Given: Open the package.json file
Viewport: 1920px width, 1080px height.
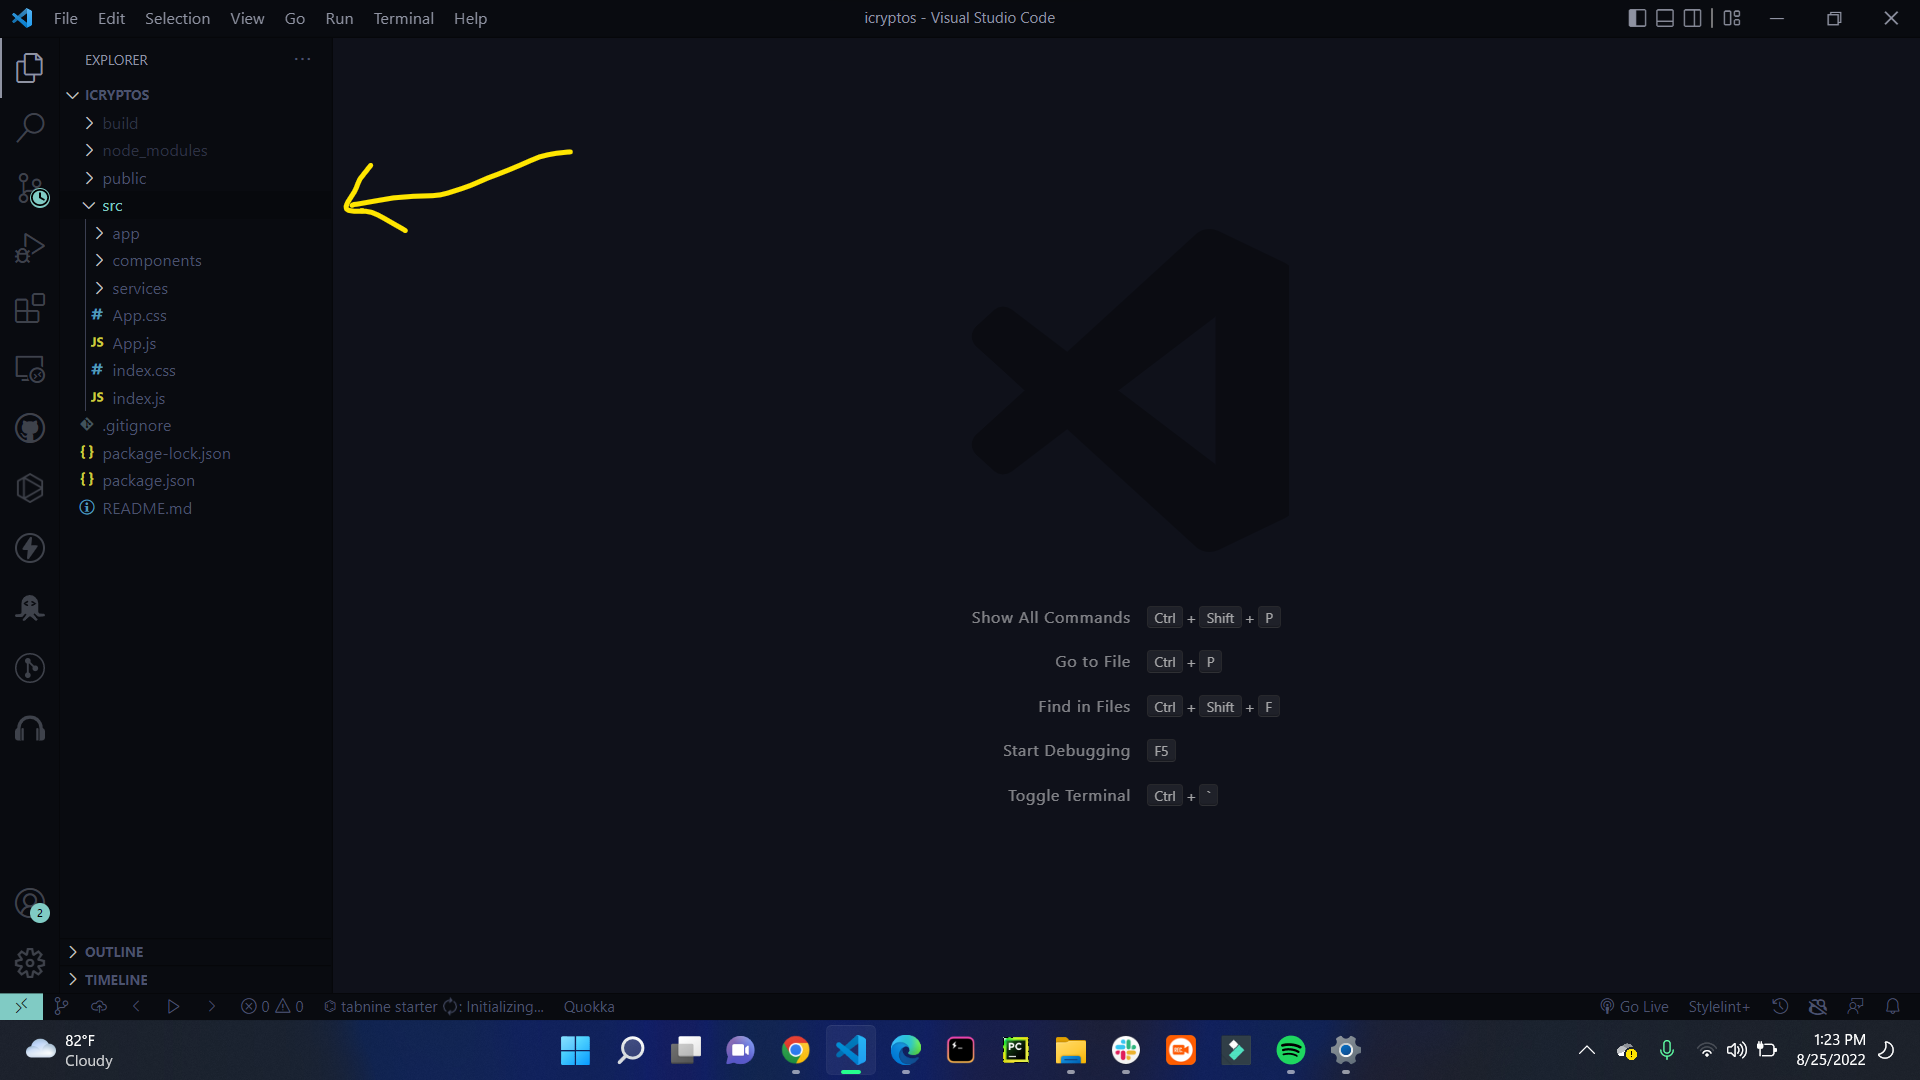Looking at the screenshot, I should pos(148,480).
